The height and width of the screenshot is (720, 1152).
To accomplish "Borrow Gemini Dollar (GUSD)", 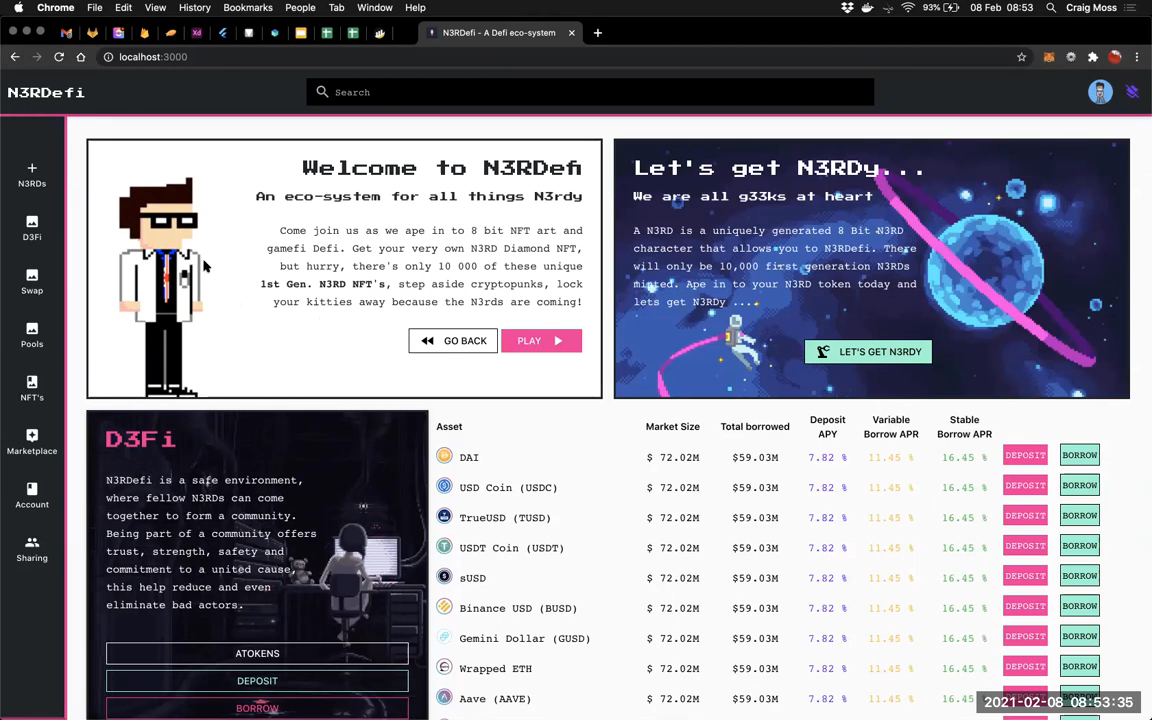I will click(x=1080, y=636).
